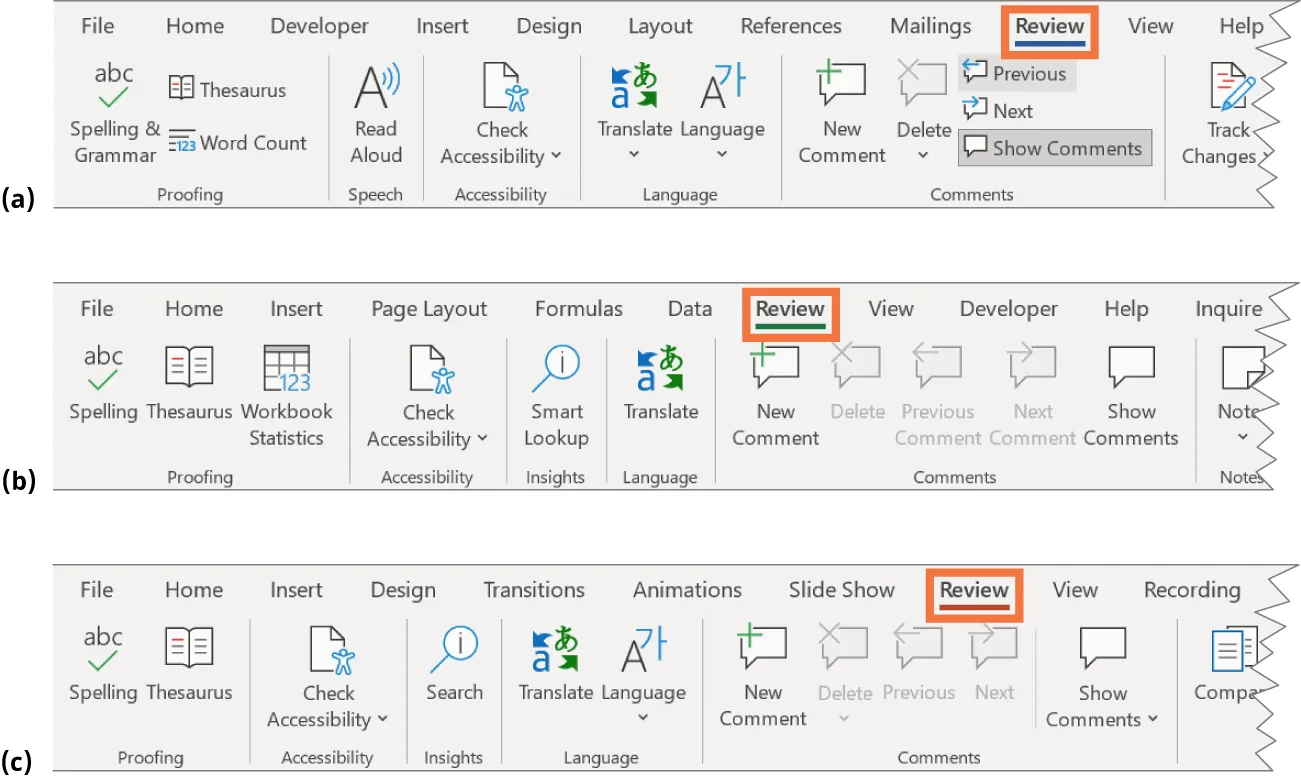Viewport: 1301px width, 781px height.
Task: Toggle Show Comments in the Word ribbon
Action: click(x=1054, y=147)
